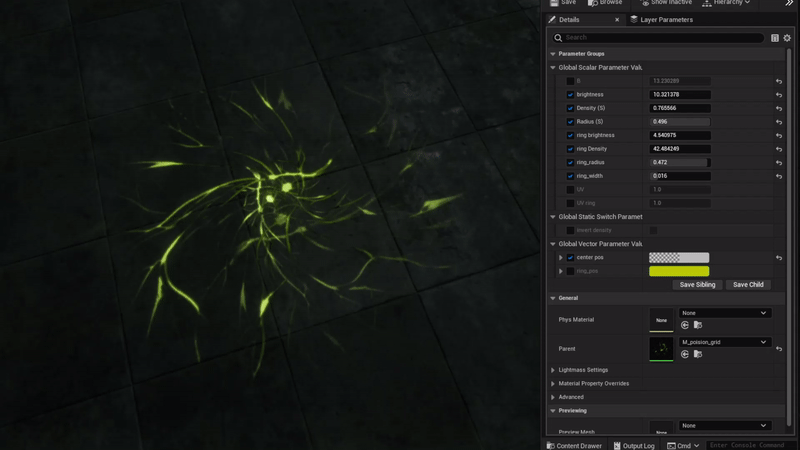Reset Parent material to default

click(779, 349)
